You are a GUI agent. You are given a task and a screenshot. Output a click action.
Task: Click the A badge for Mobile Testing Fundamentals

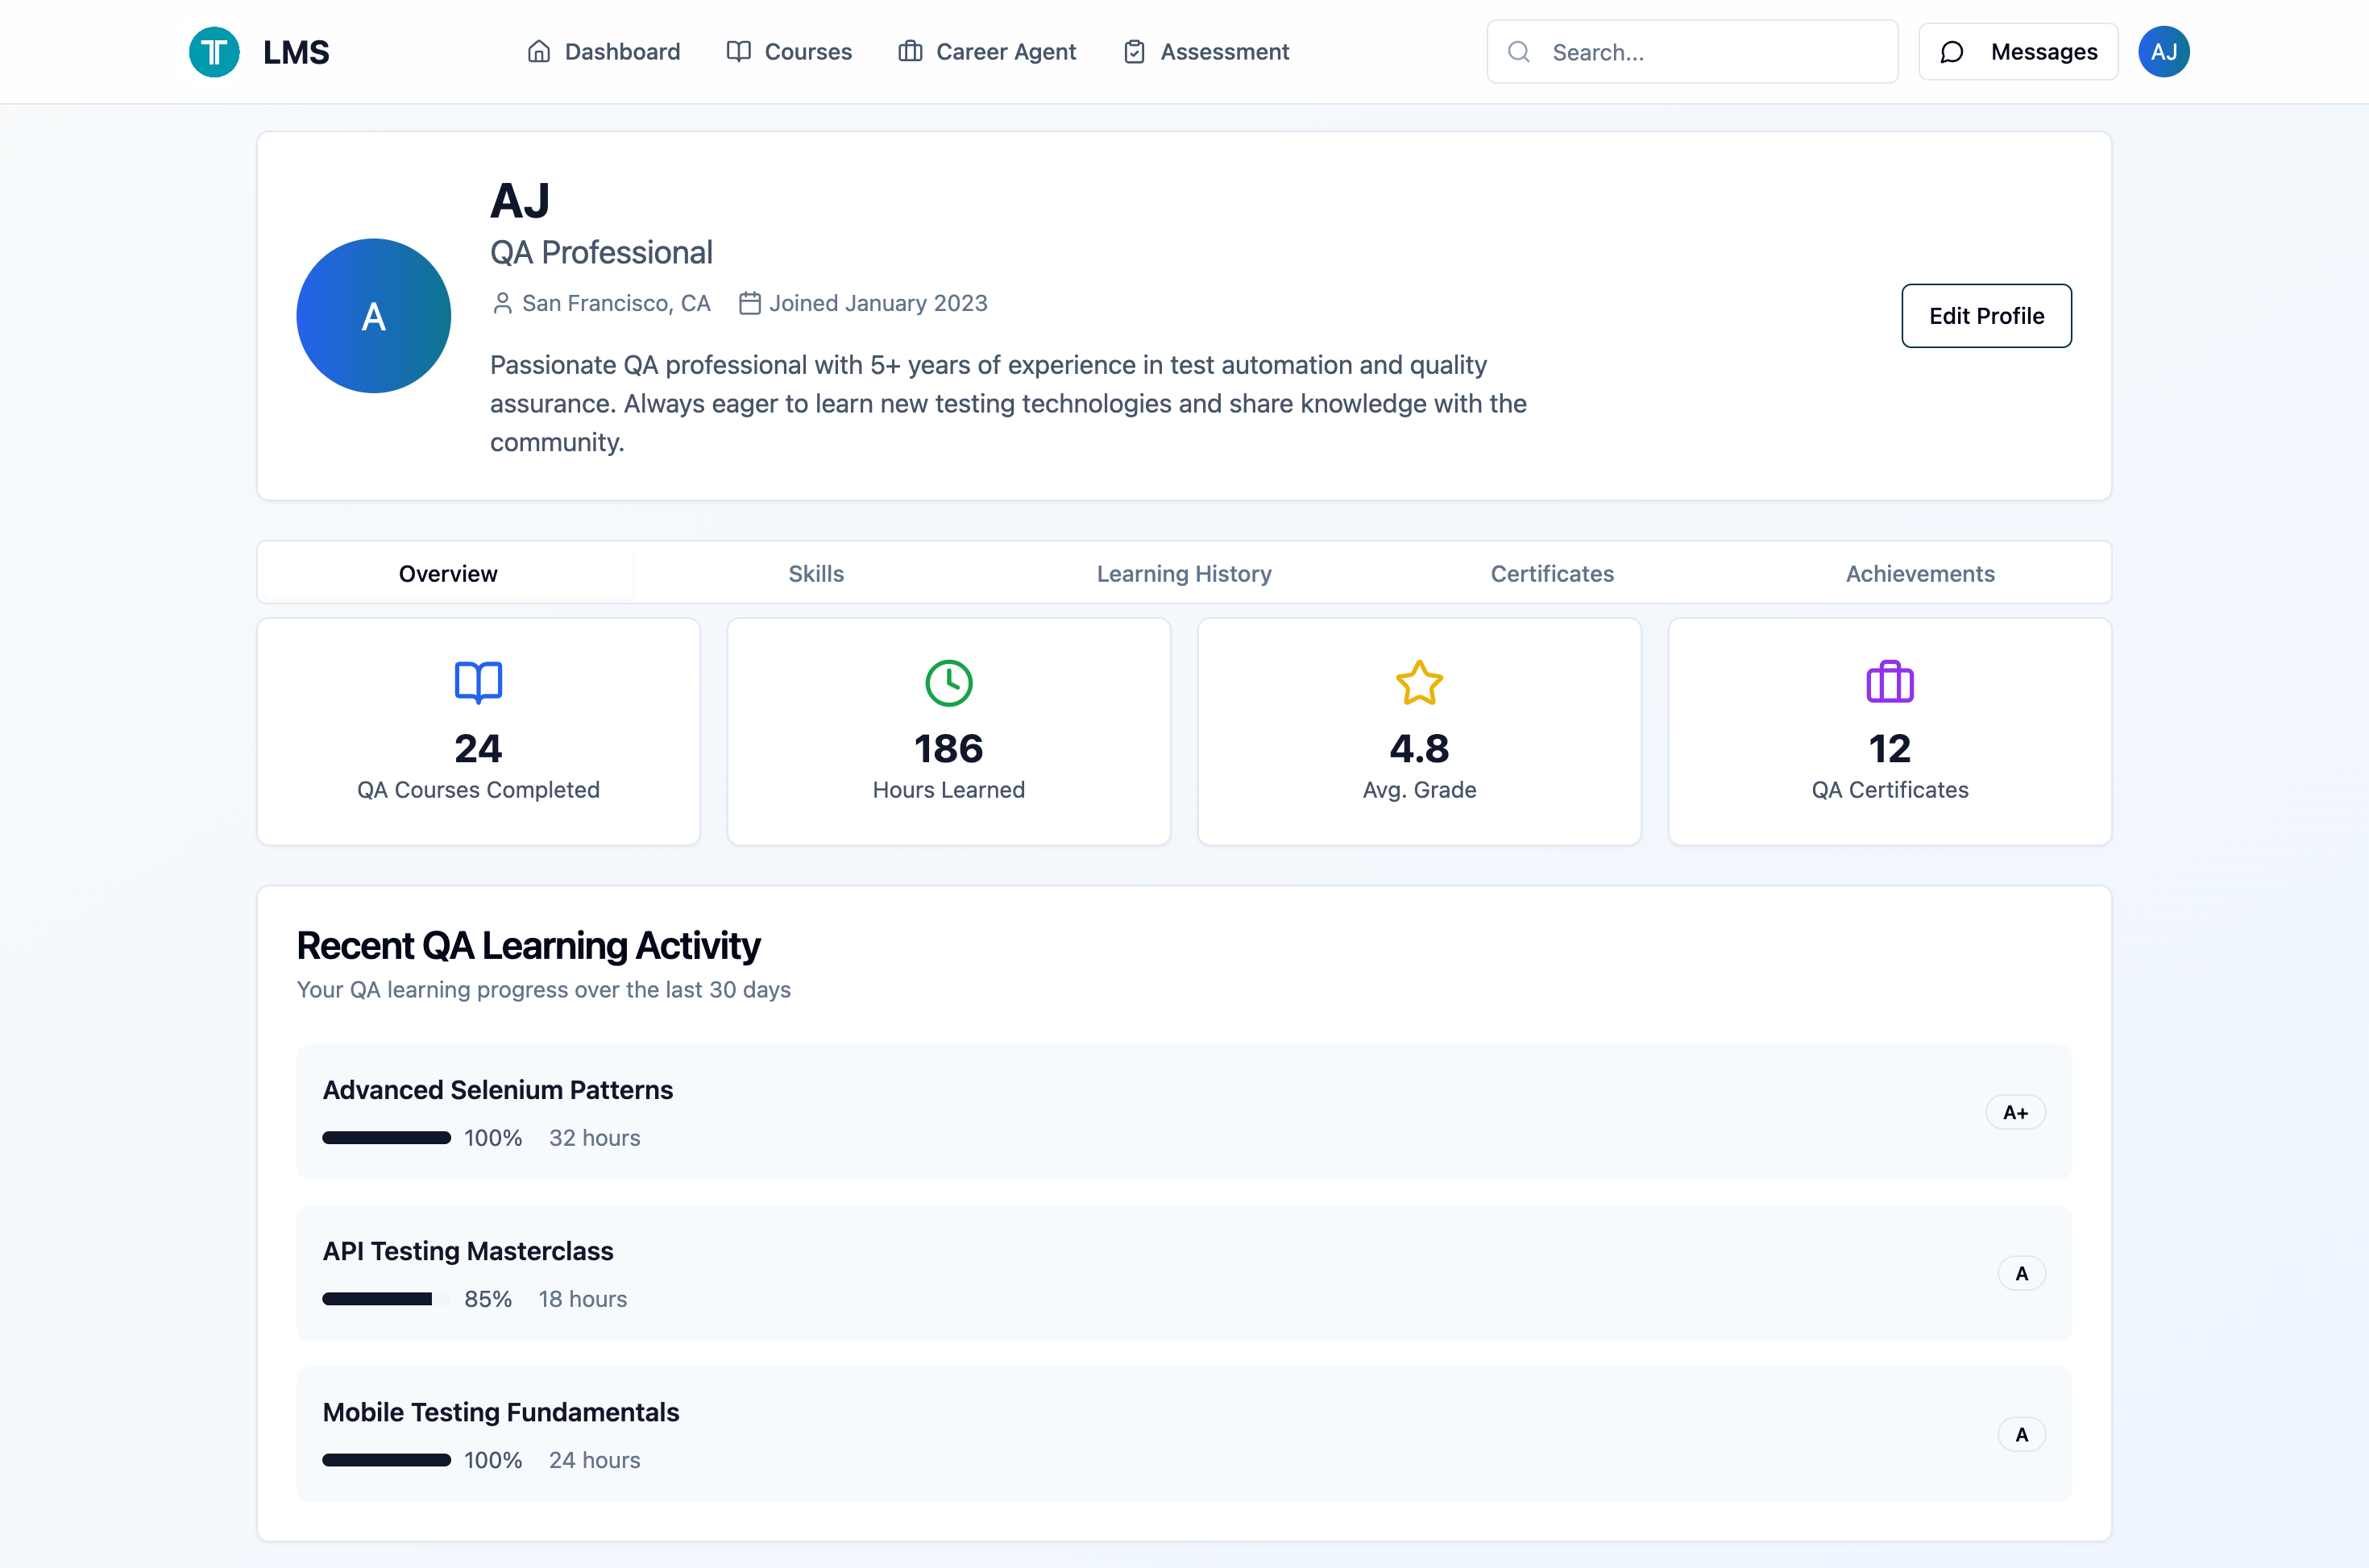[x=2021, y=1434]
